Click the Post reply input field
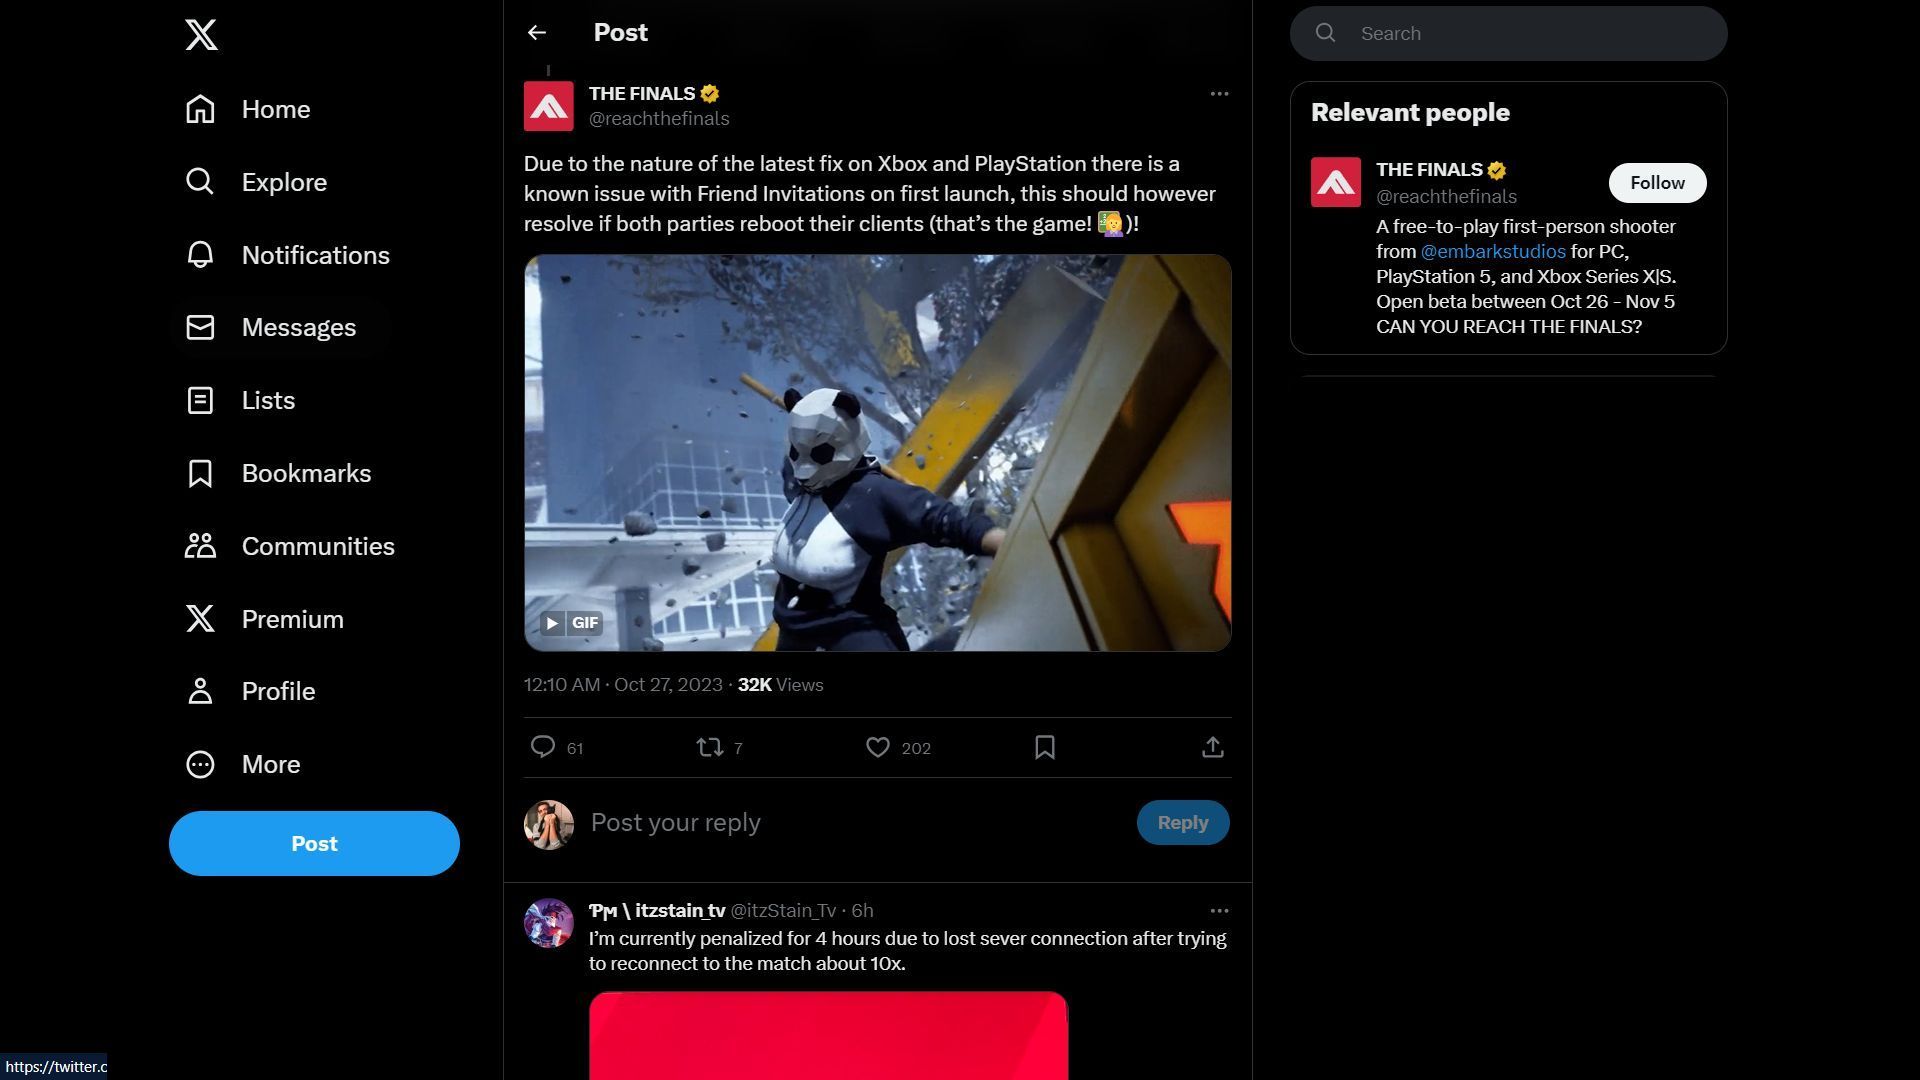 (x=855, y=823)
